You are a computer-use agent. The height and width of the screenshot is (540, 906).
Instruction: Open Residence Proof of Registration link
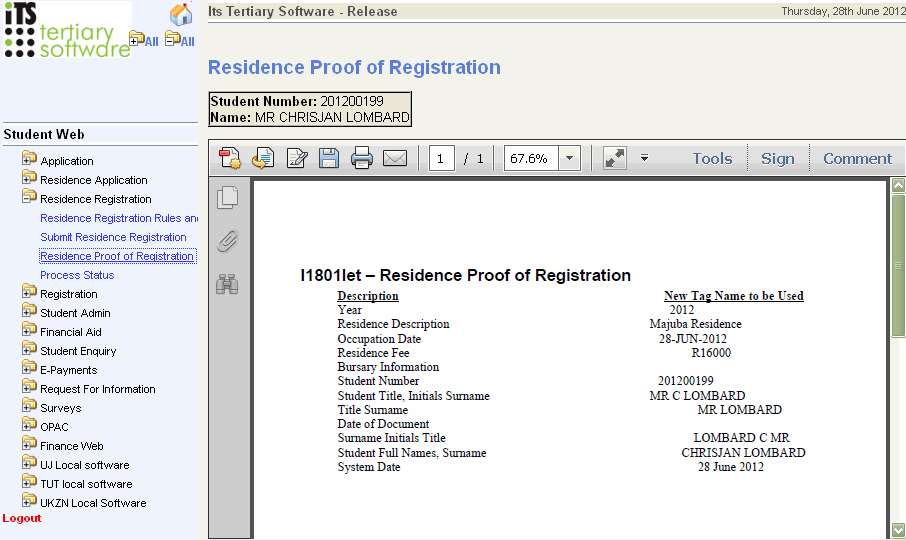[x=117, y=256]
